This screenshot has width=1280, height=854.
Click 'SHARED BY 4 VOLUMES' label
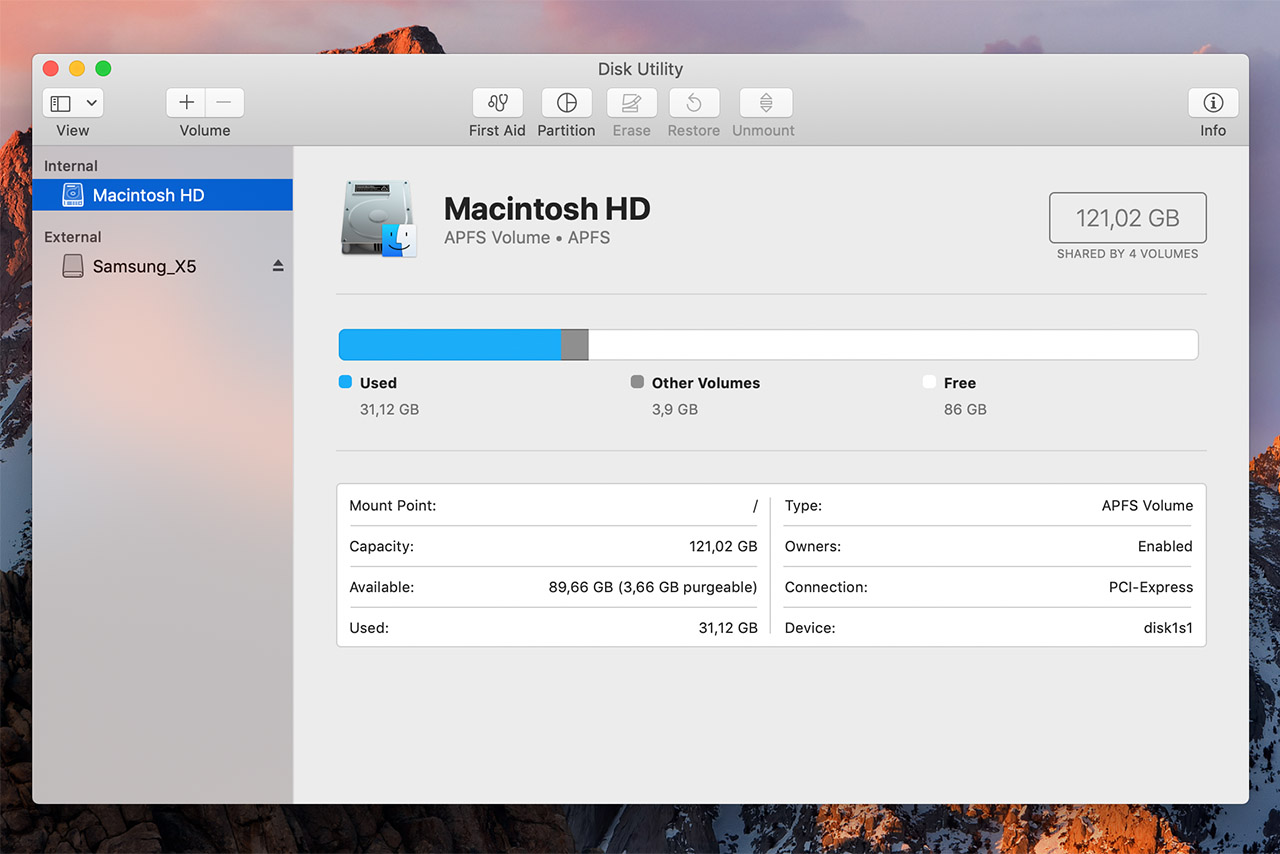tap(1127, 254)
